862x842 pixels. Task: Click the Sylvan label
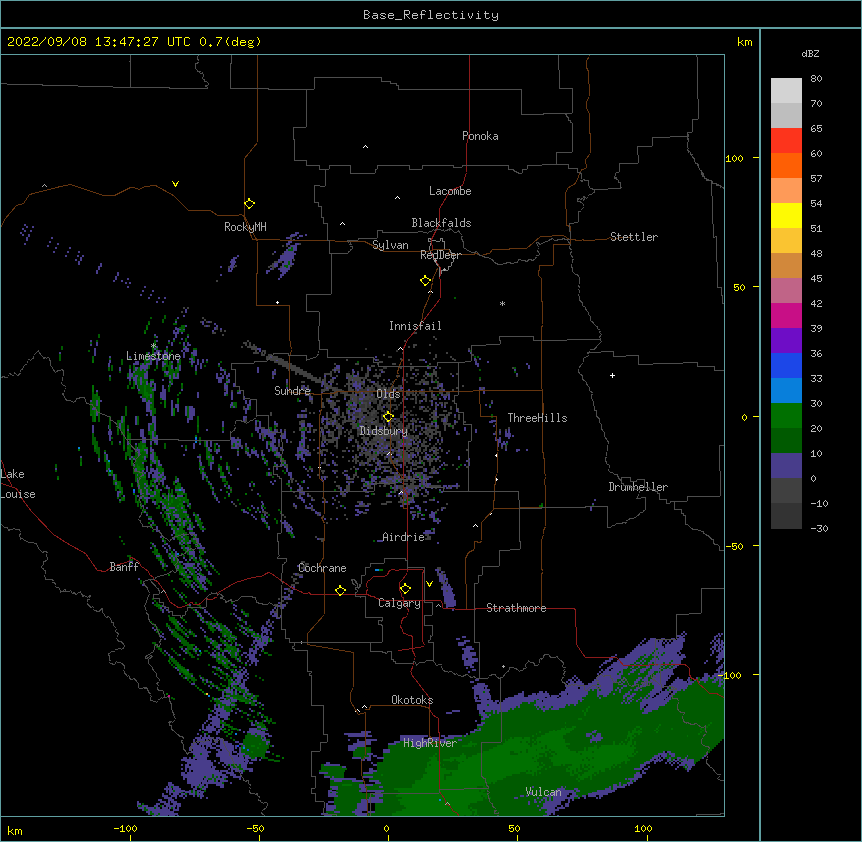click(x=390, y=245)
